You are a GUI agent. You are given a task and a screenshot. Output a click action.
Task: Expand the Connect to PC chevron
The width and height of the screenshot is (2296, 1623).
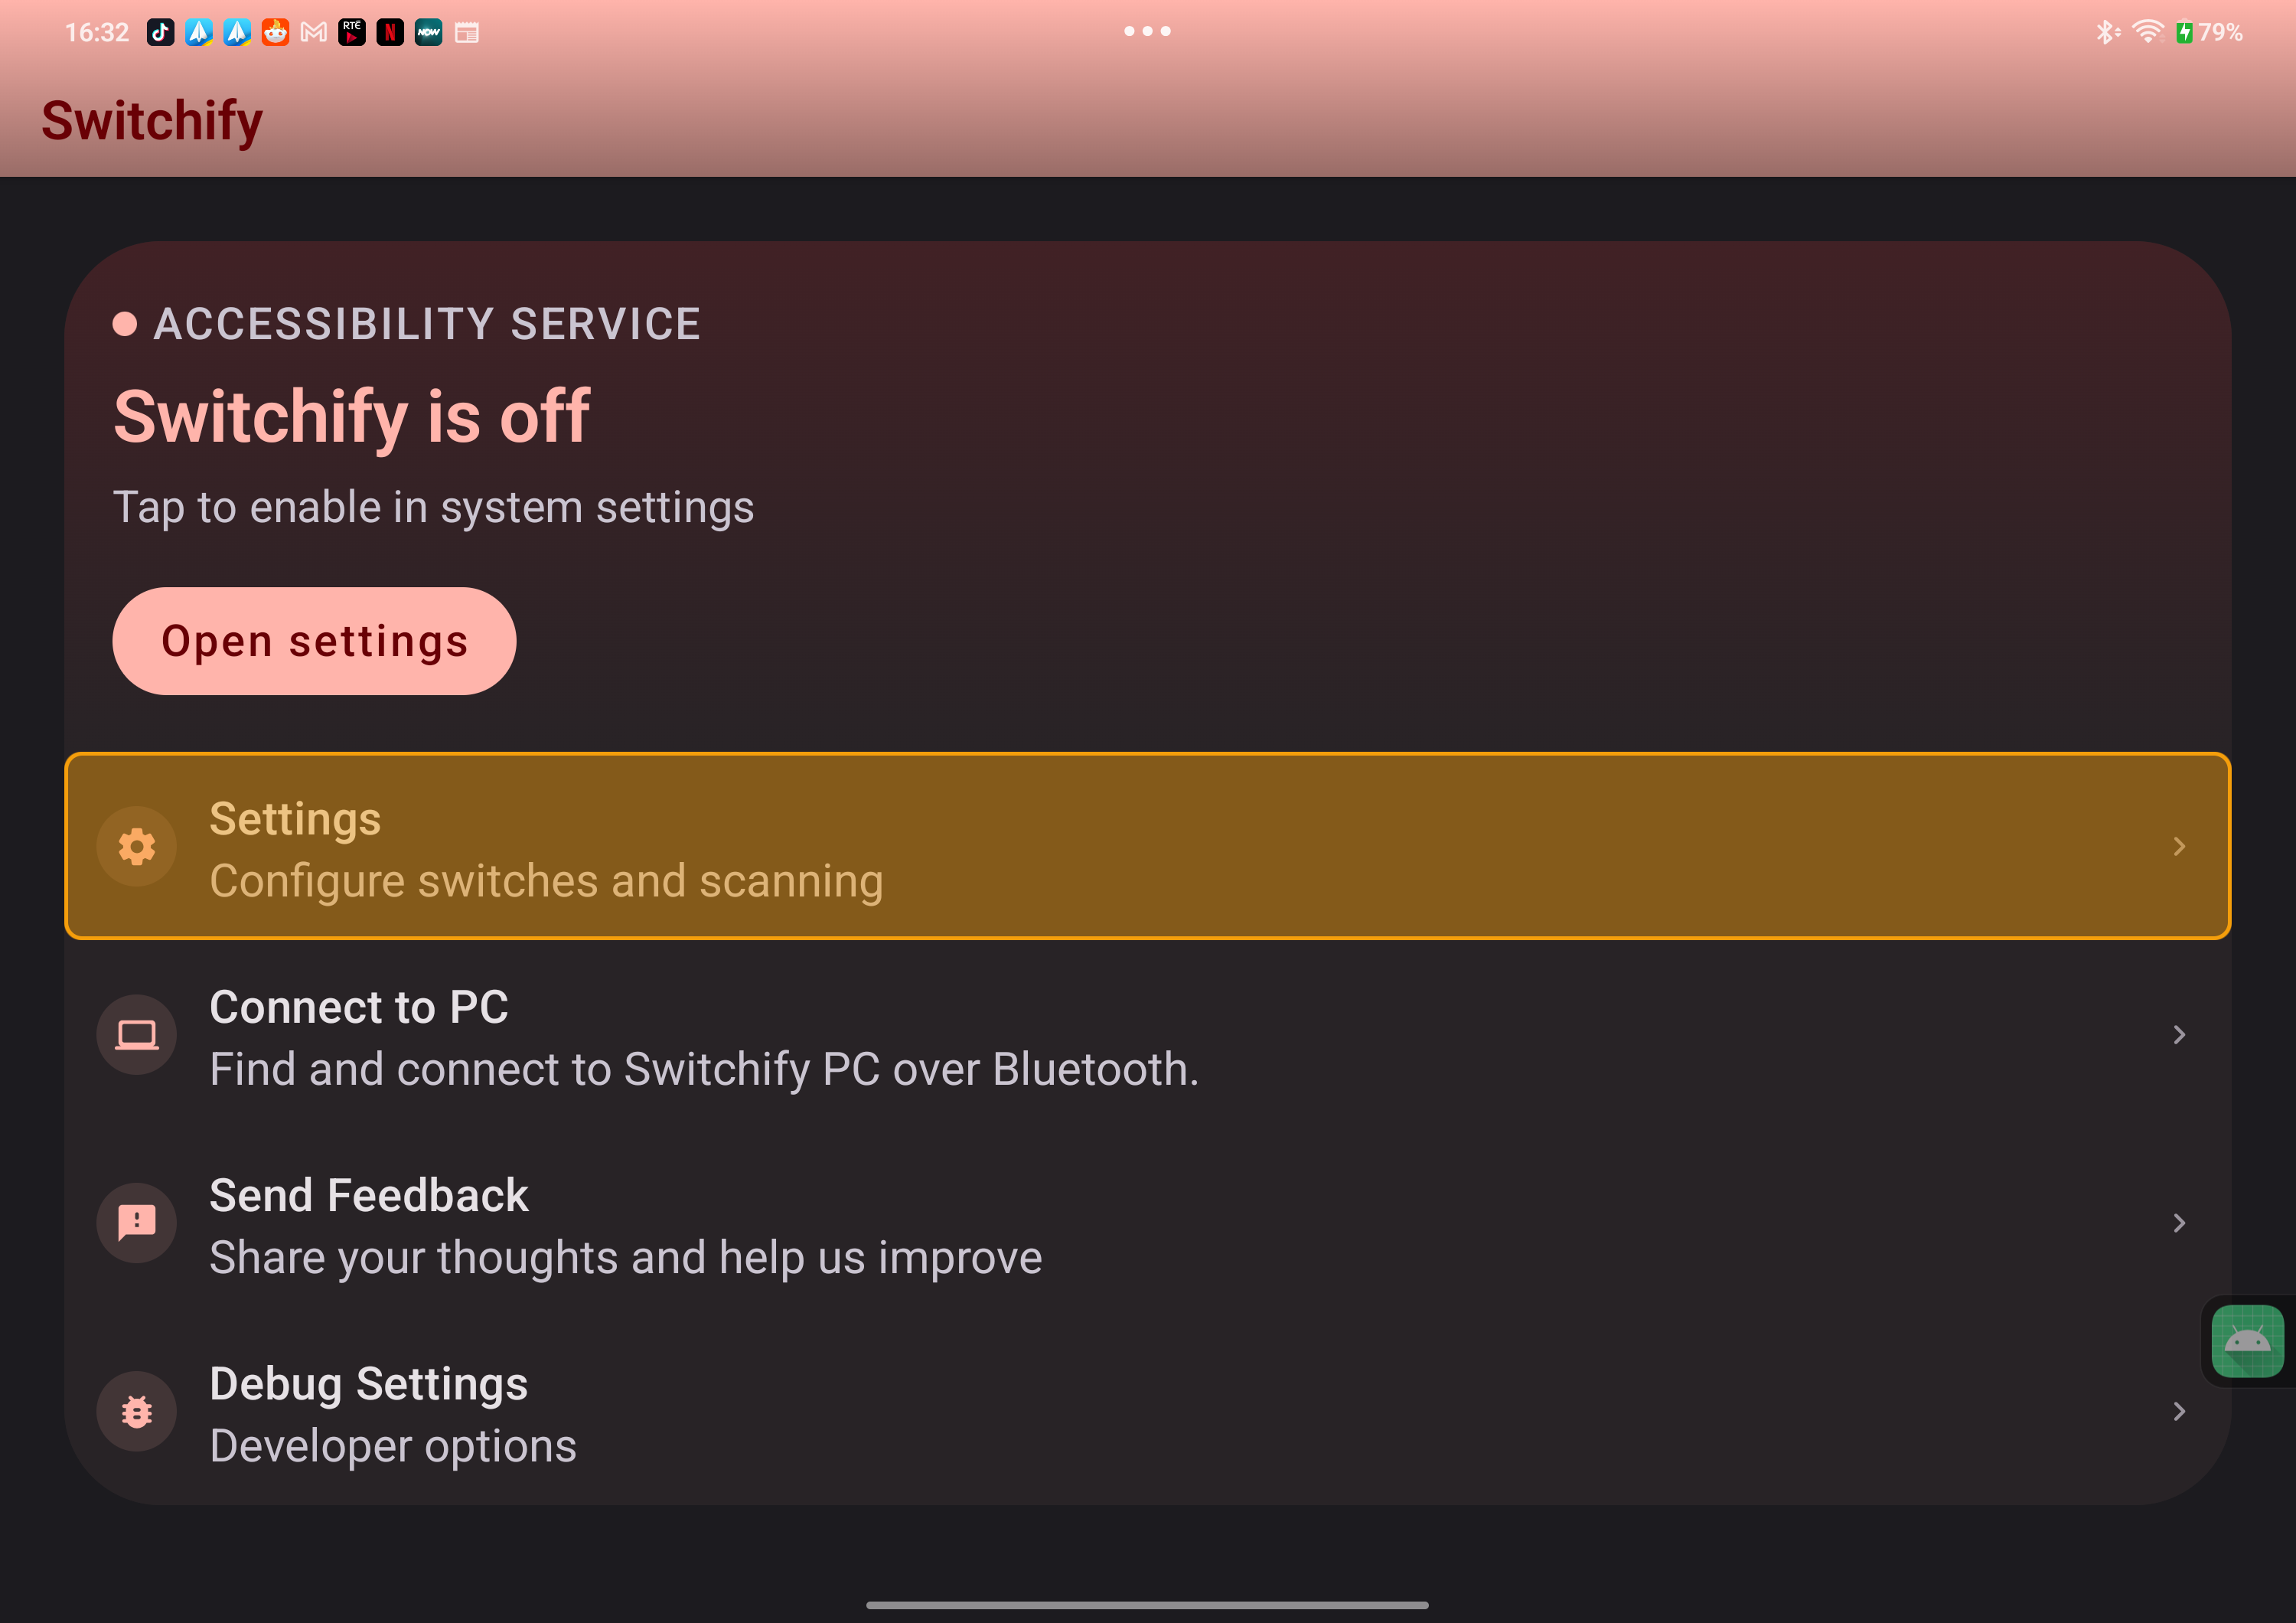coord(2179,1035)
